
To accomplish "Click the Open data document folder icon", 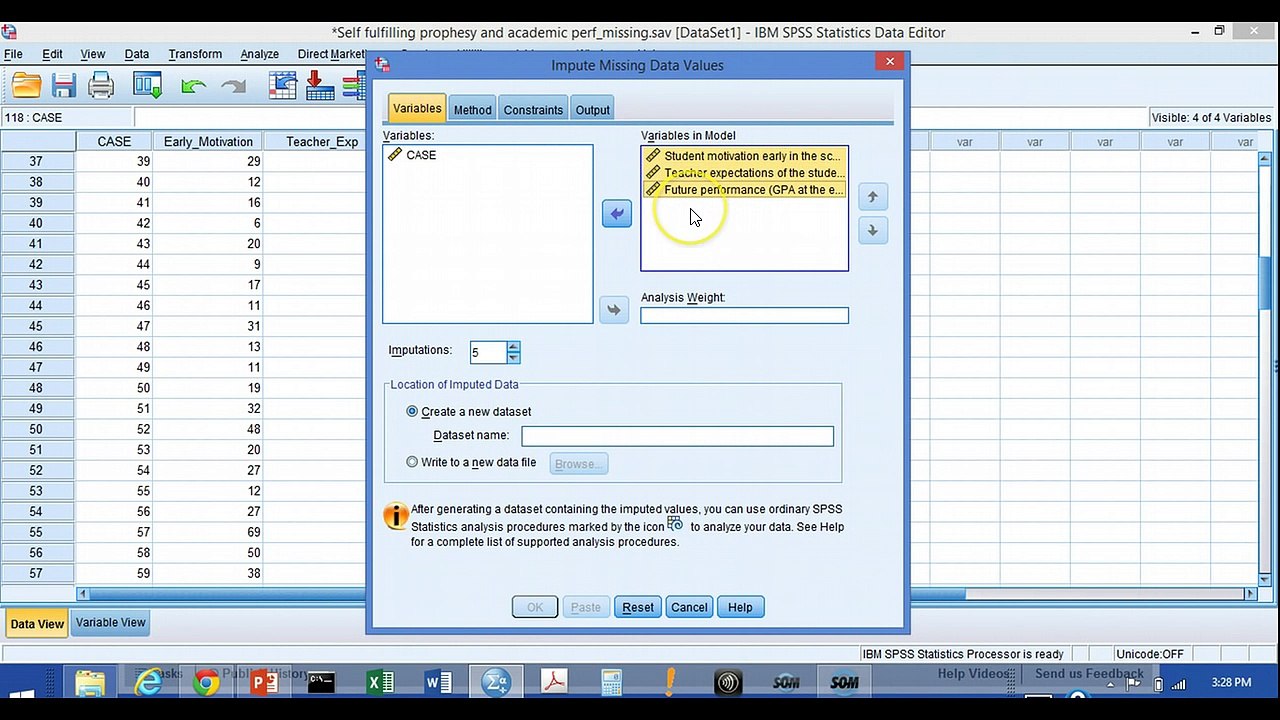I will click(x=27, y=86).
